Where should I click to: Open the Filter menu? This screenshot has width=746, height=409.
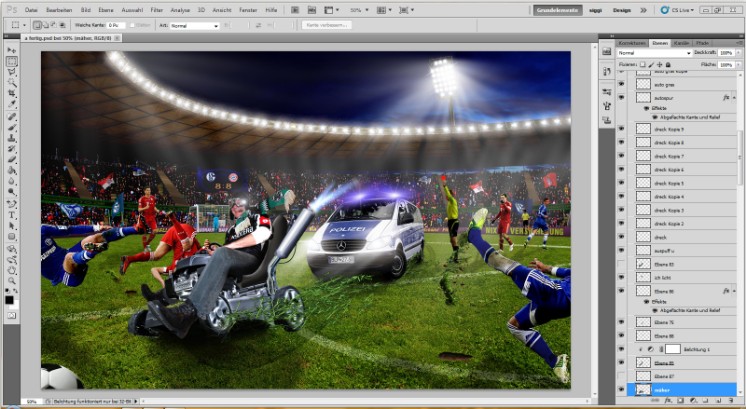point(155,9)
